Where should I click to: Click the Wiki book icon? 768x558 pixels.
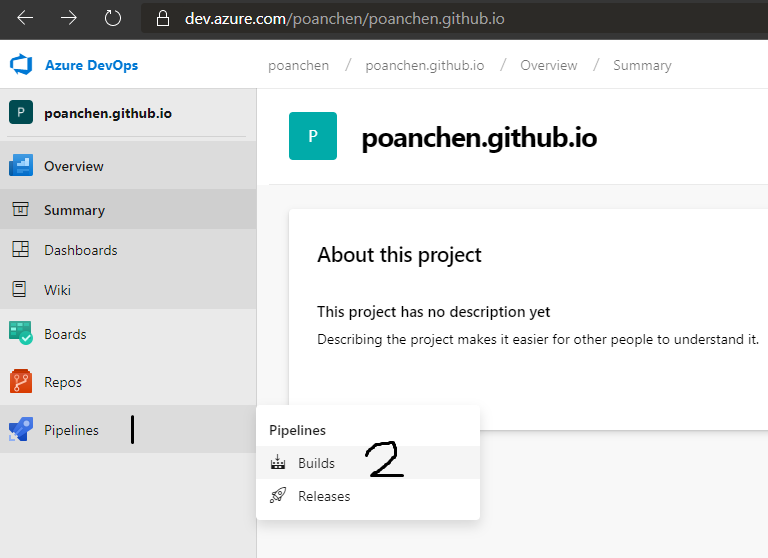(20, 289)
